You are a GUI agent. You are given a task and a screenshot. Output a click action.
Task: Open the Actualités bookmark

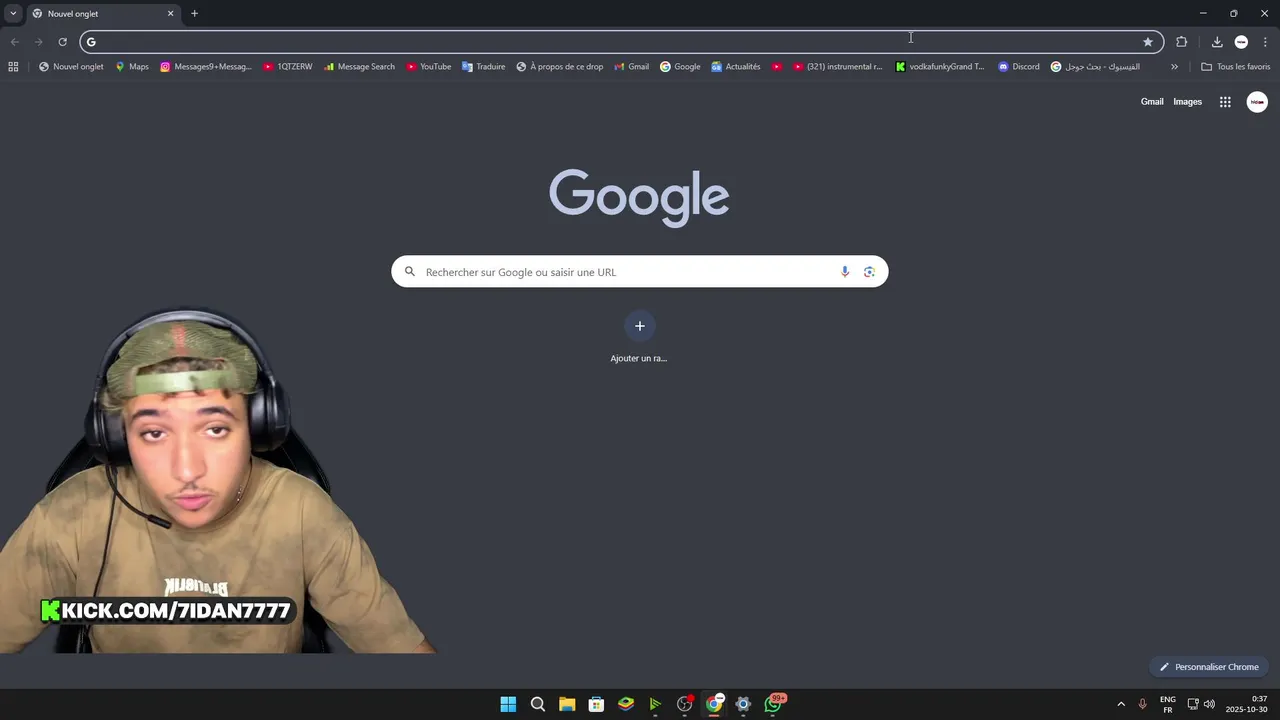pyautogui.click(x=736, y=67)
